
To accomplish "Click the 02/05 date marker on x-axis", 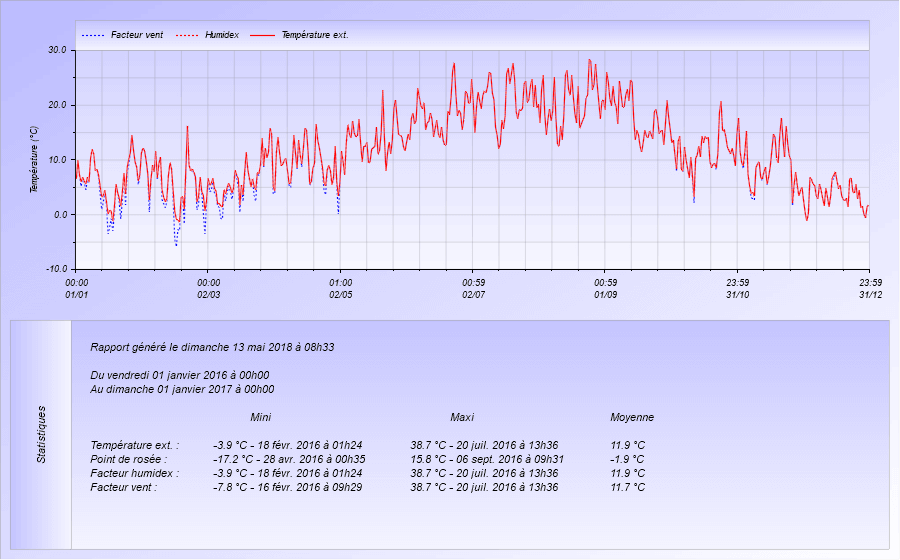I will pyautogui.click(x=340, y=294).
